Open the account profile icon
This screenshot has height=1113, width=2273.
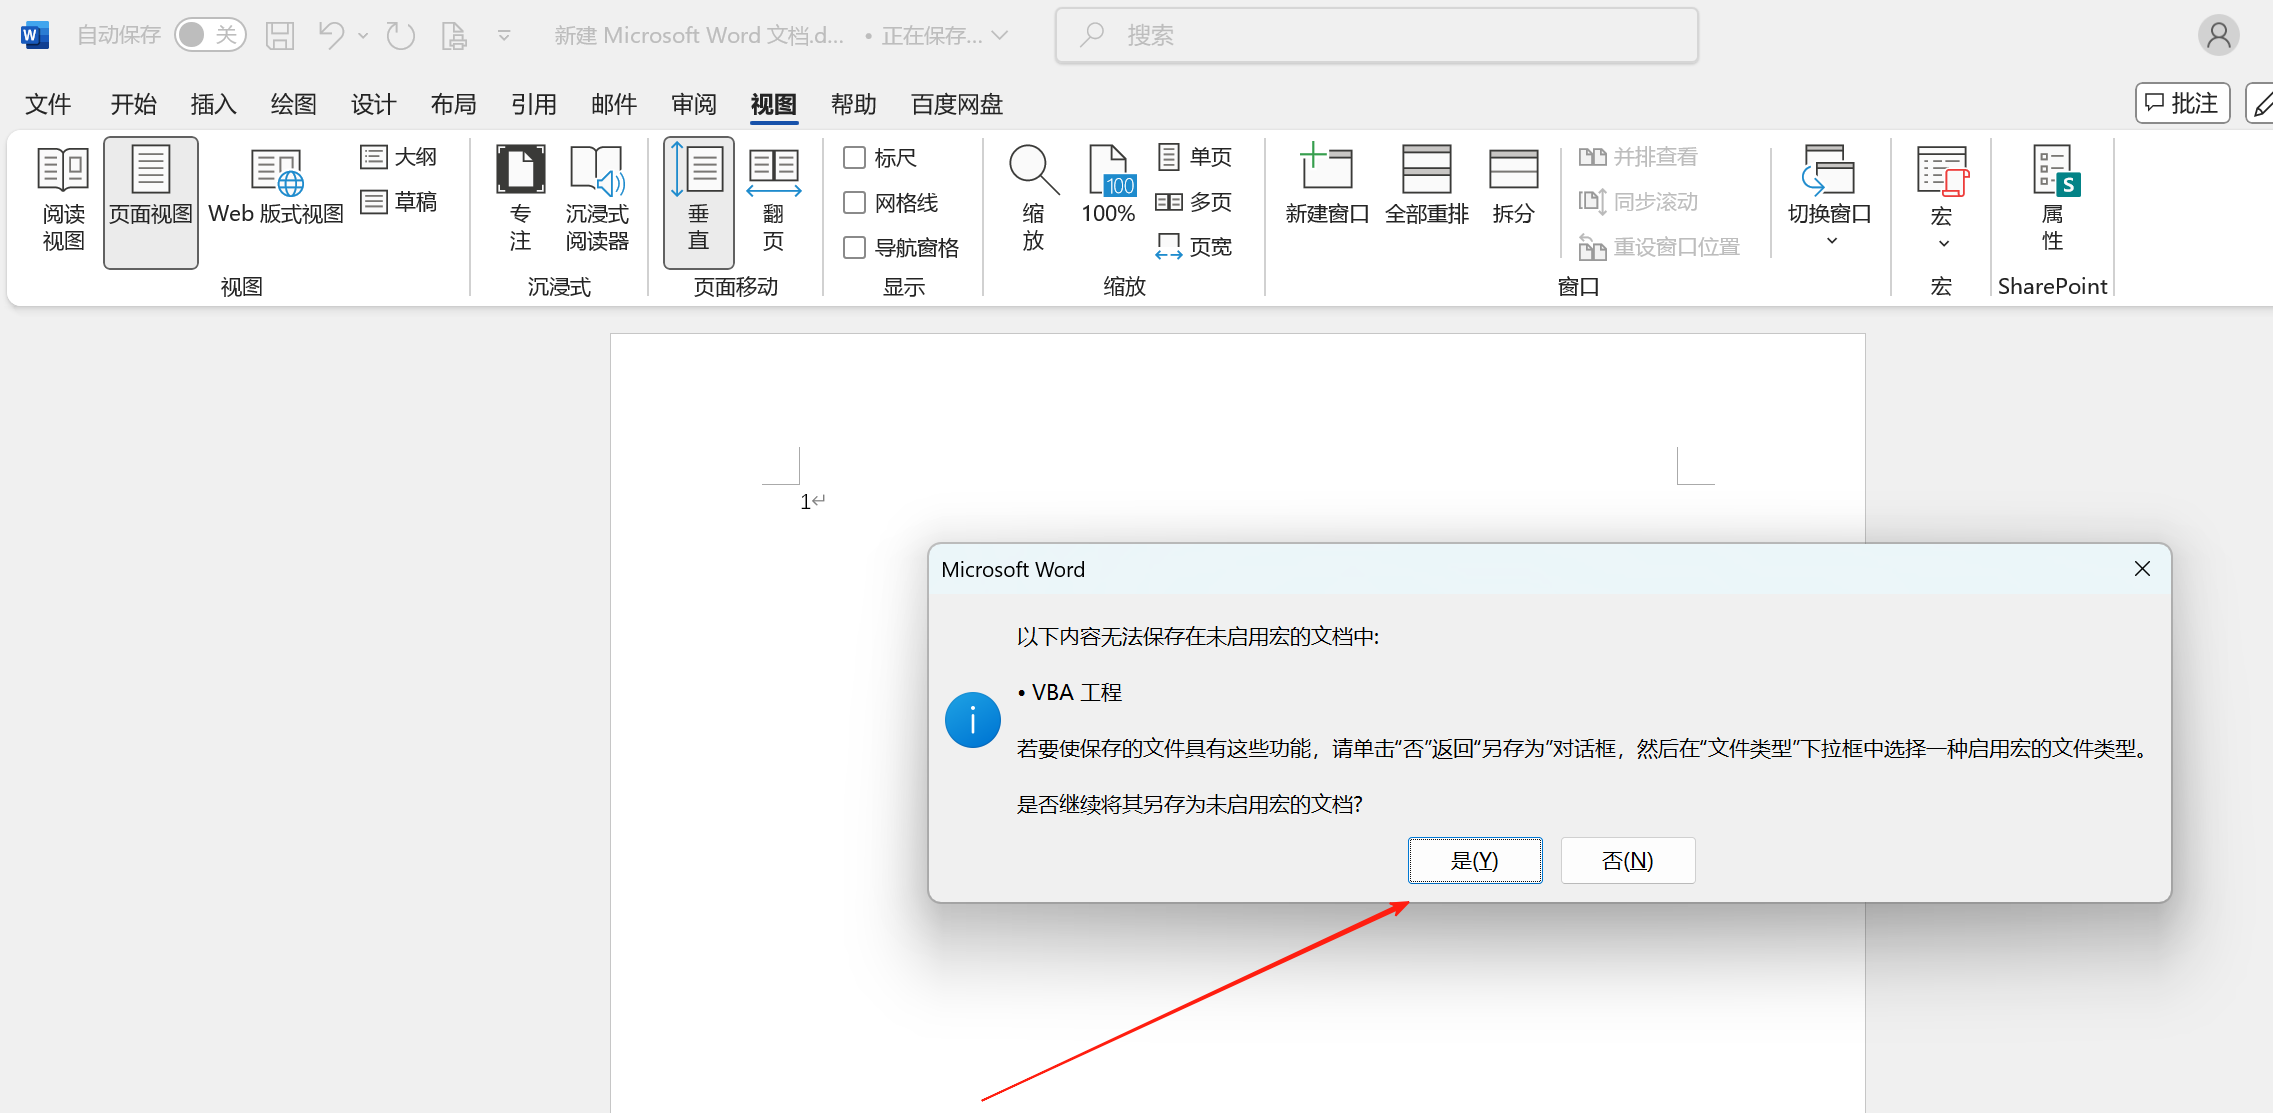2218,36
